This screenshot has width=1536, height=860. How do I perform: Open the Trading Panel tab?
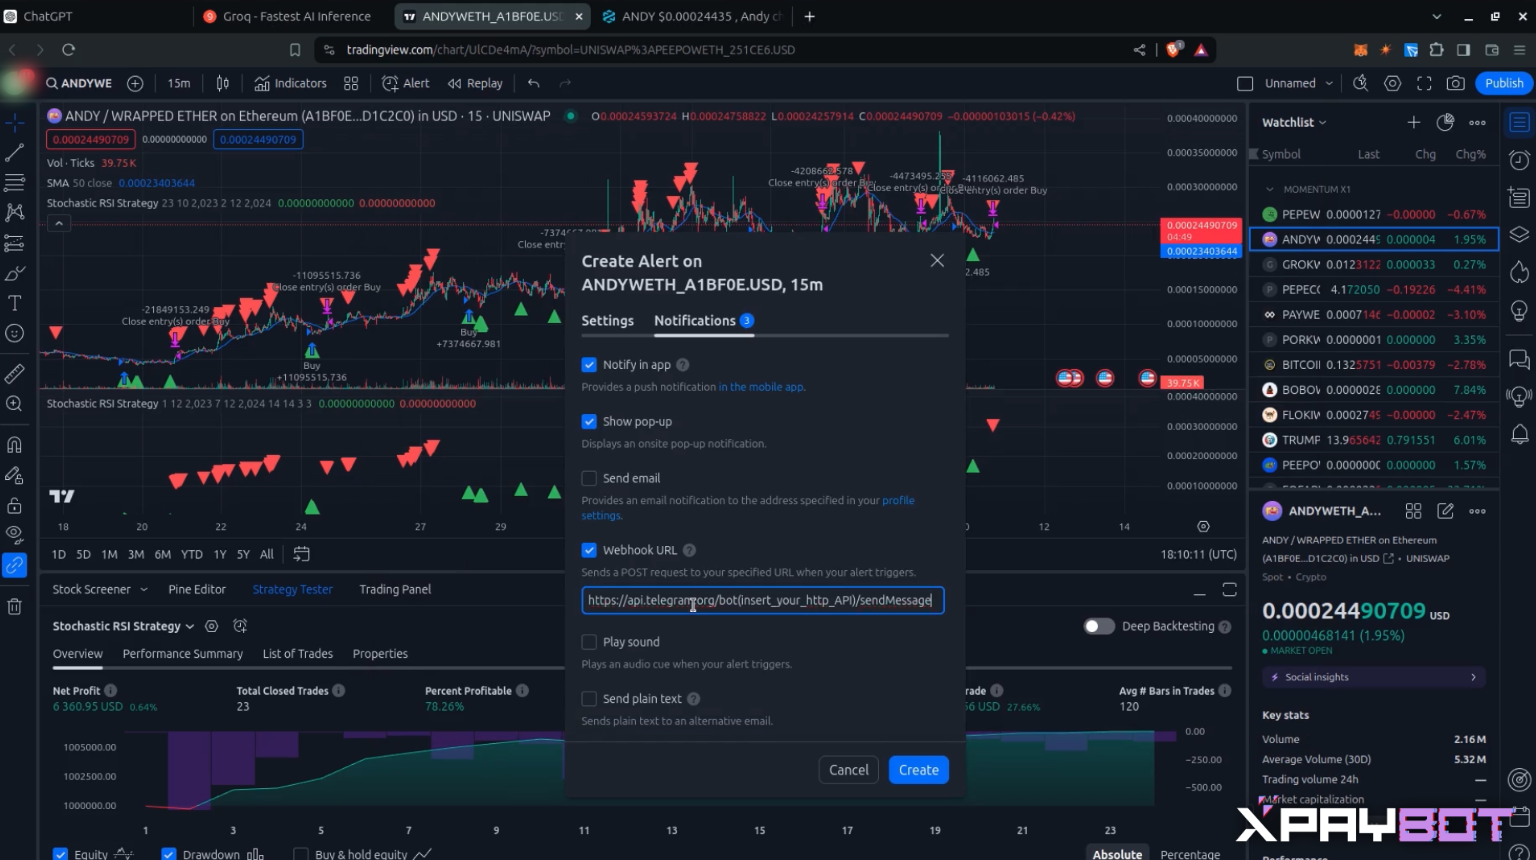click(395, 589)
